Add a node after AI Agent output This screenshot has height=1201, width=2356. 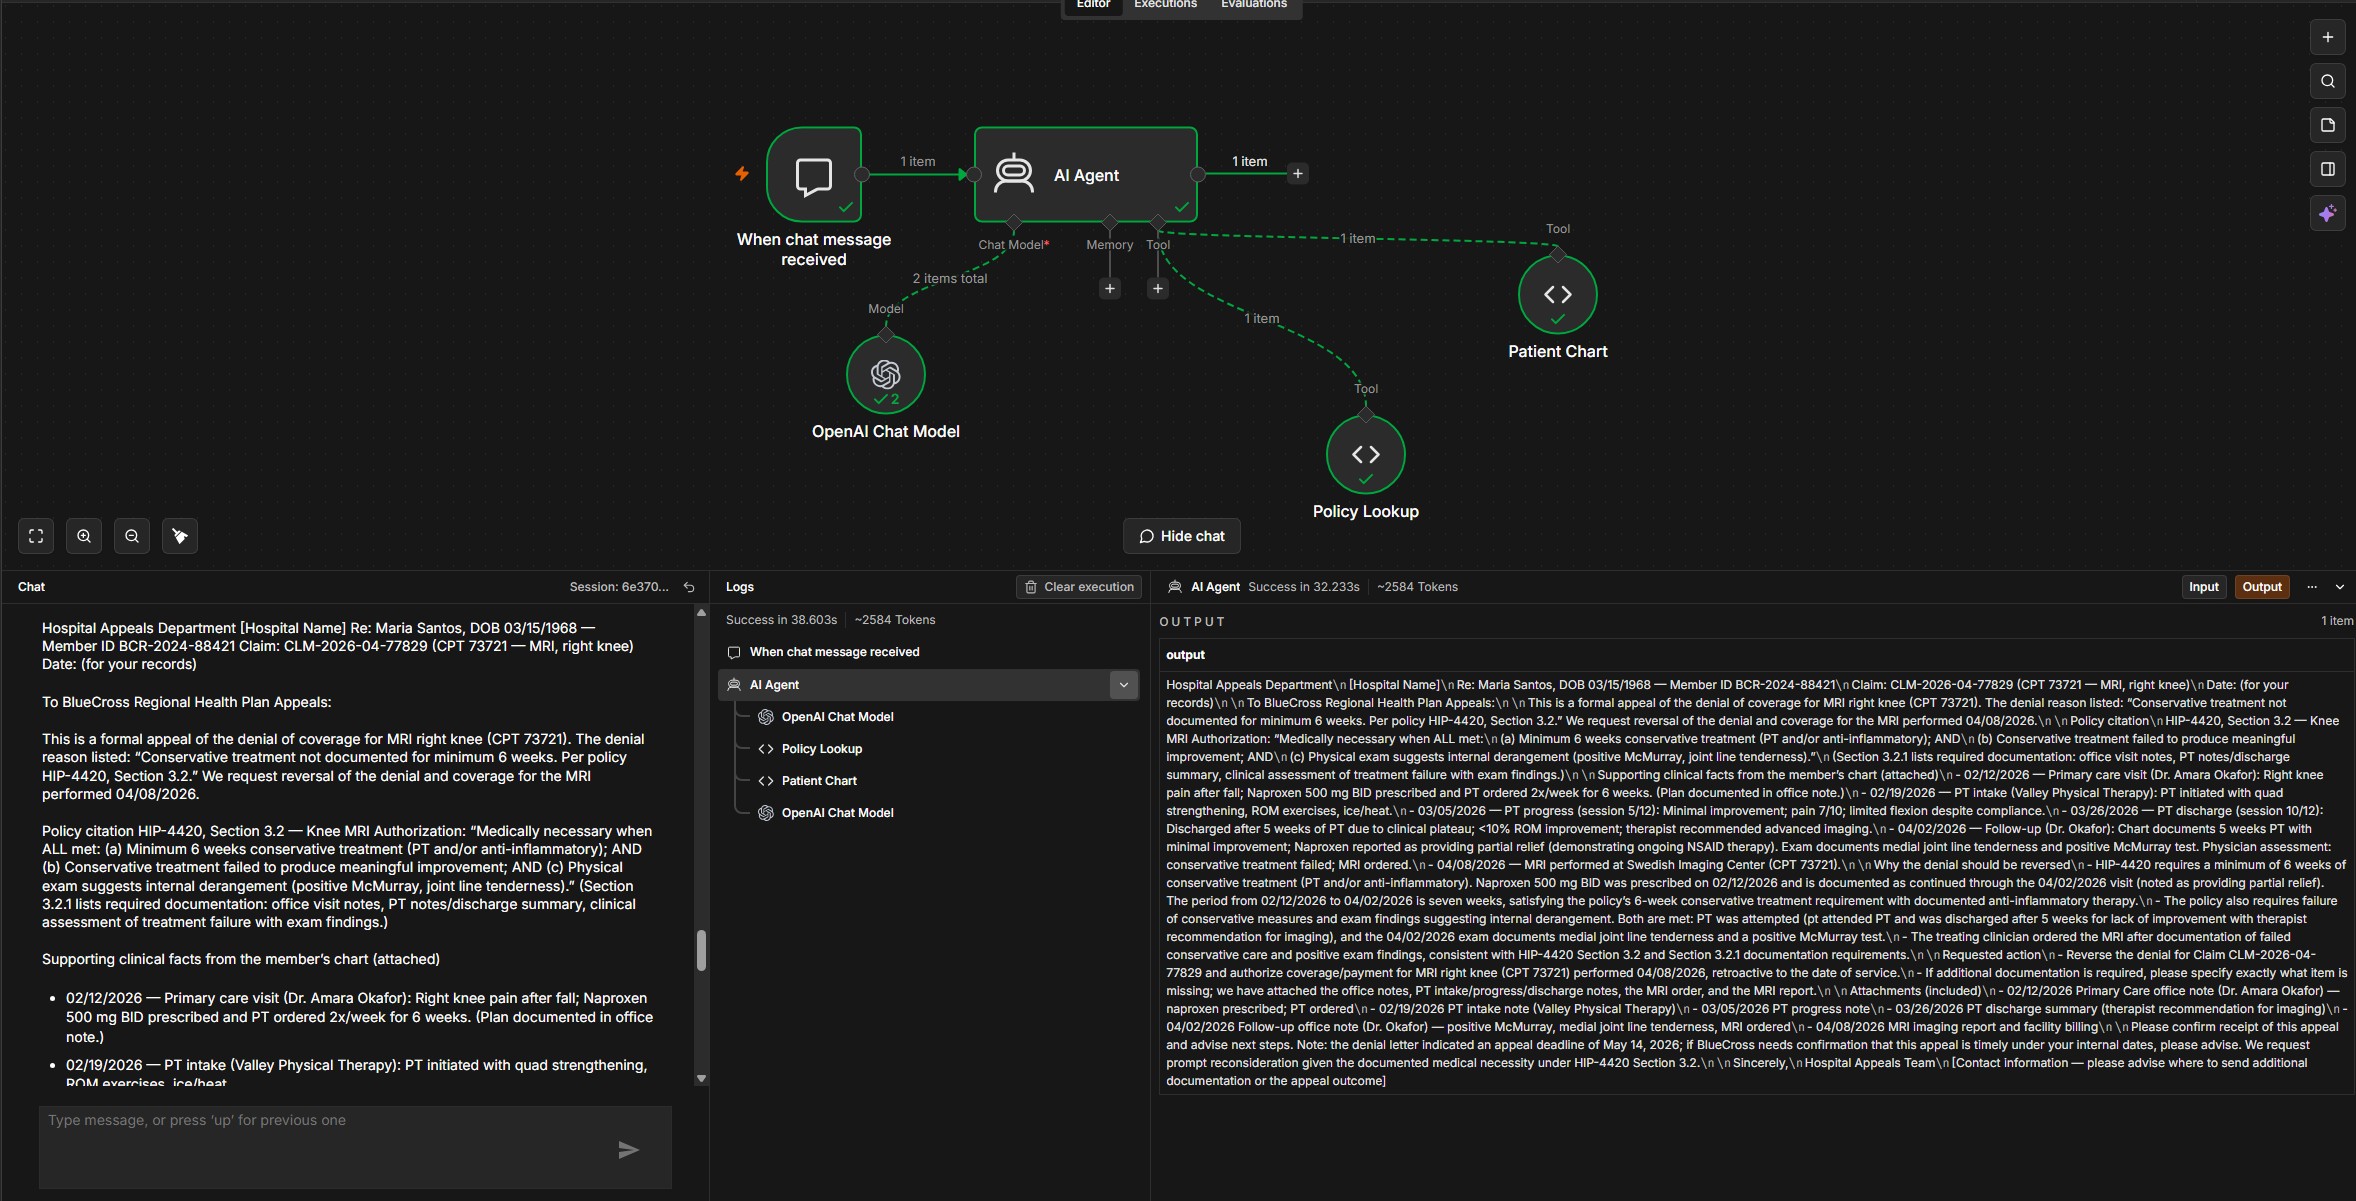[x=1297, y=174]
